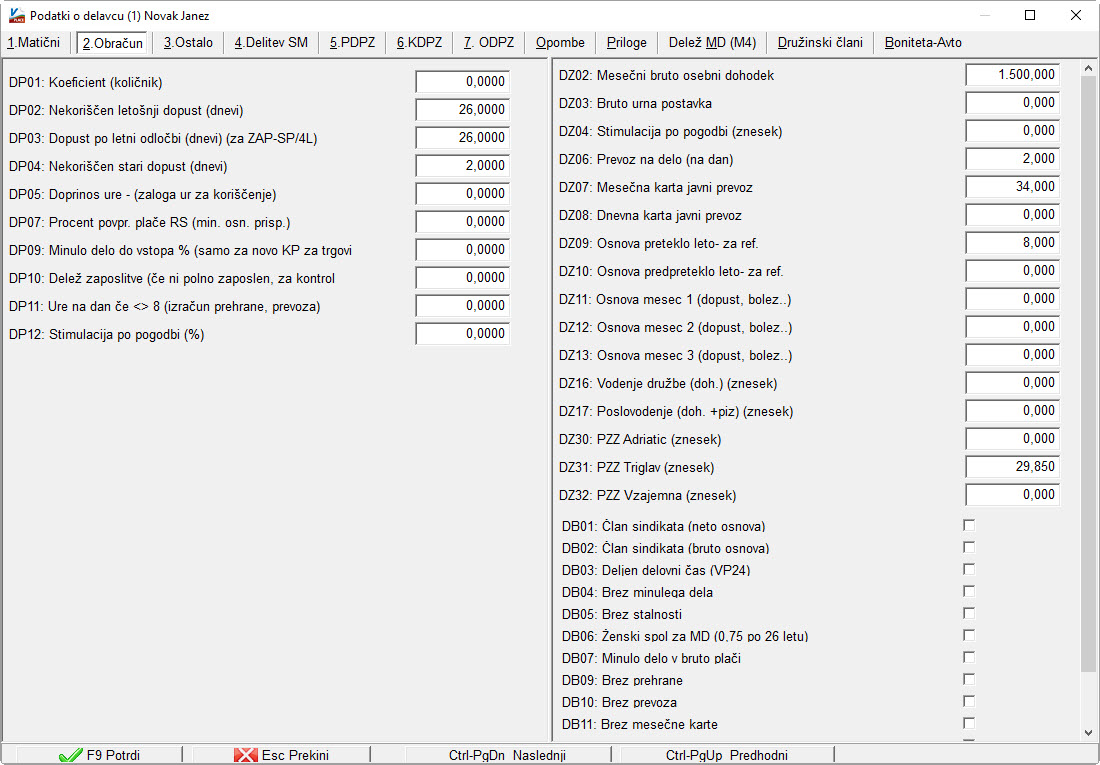Click DZ16 Vodenje družbe field
This screenshot has height=765, width=1100.
tap(1012, 383)
